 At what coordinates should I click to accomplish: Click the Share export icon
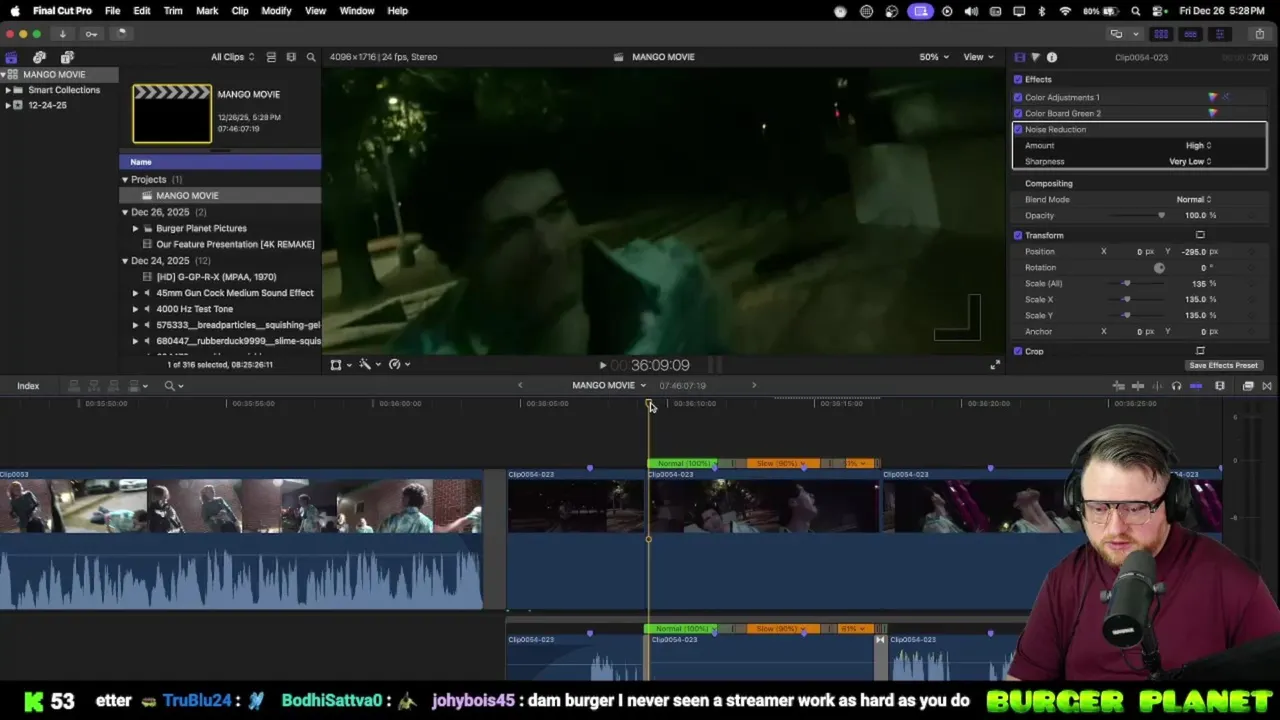coord(1259,34)
